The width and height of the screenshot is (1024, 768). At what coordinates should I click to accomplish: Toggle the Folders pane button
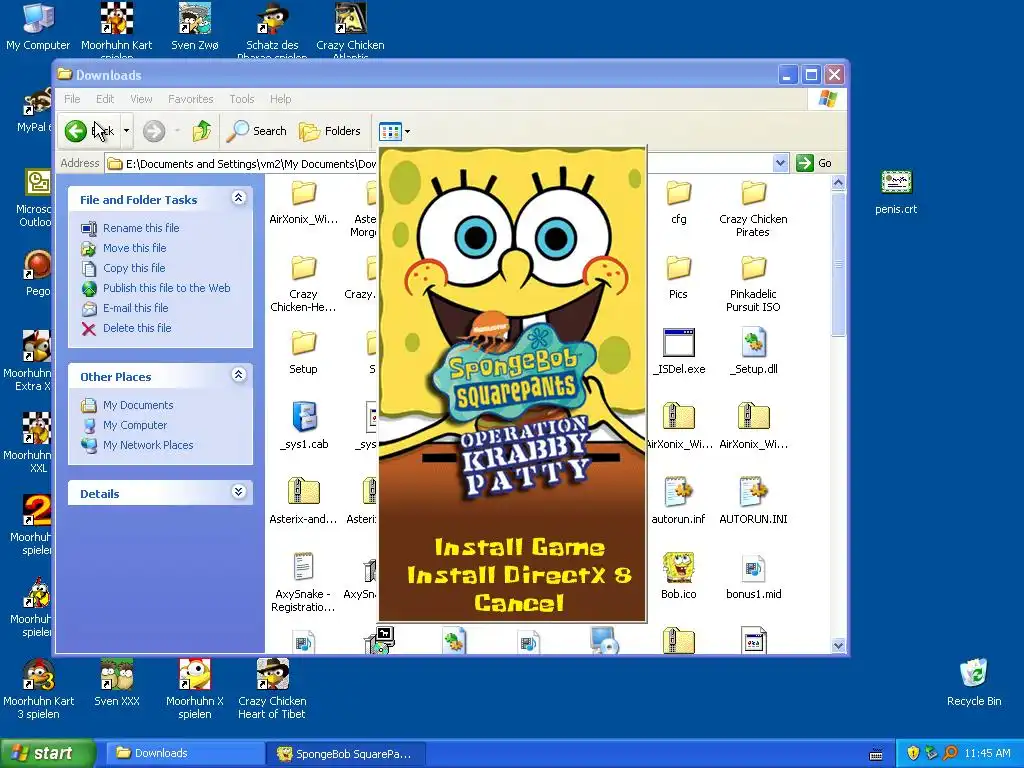pos(330,131)
